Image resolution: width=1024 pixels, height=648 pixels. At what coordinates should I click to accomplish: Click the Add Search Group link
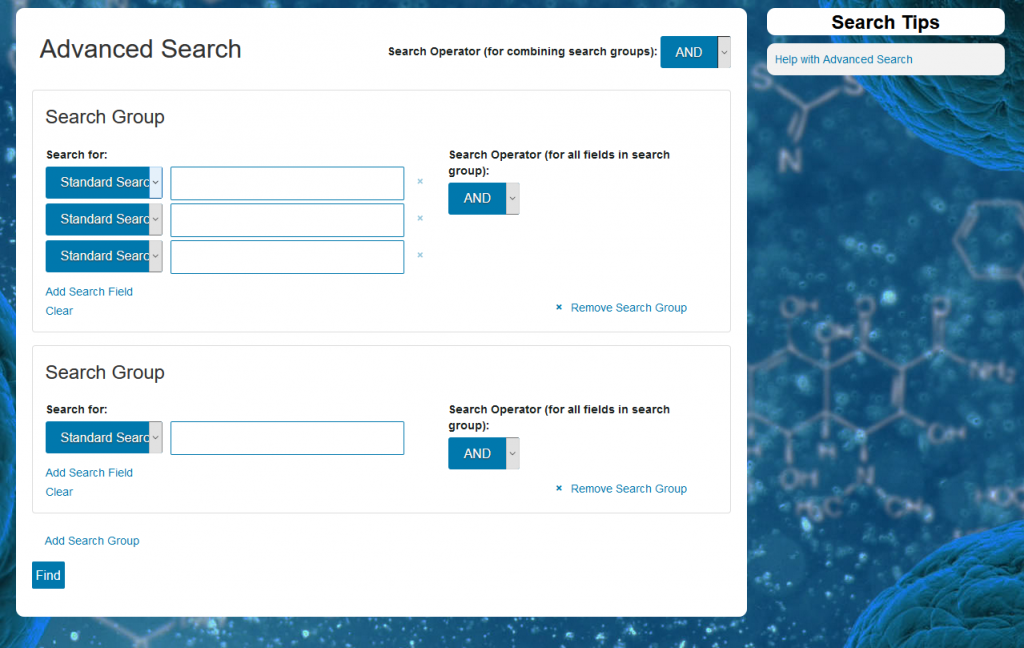tap(92, 541)
